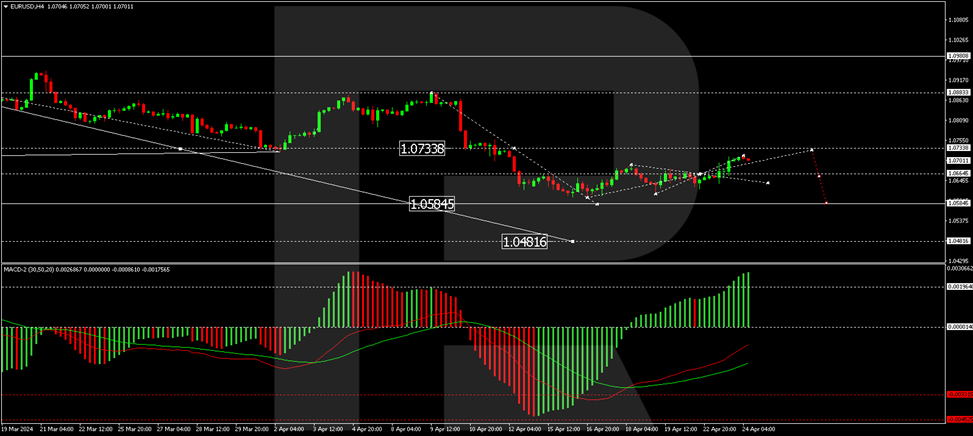Select the red projected downward arrow line

pyautogui.click(x=819, y=176)
